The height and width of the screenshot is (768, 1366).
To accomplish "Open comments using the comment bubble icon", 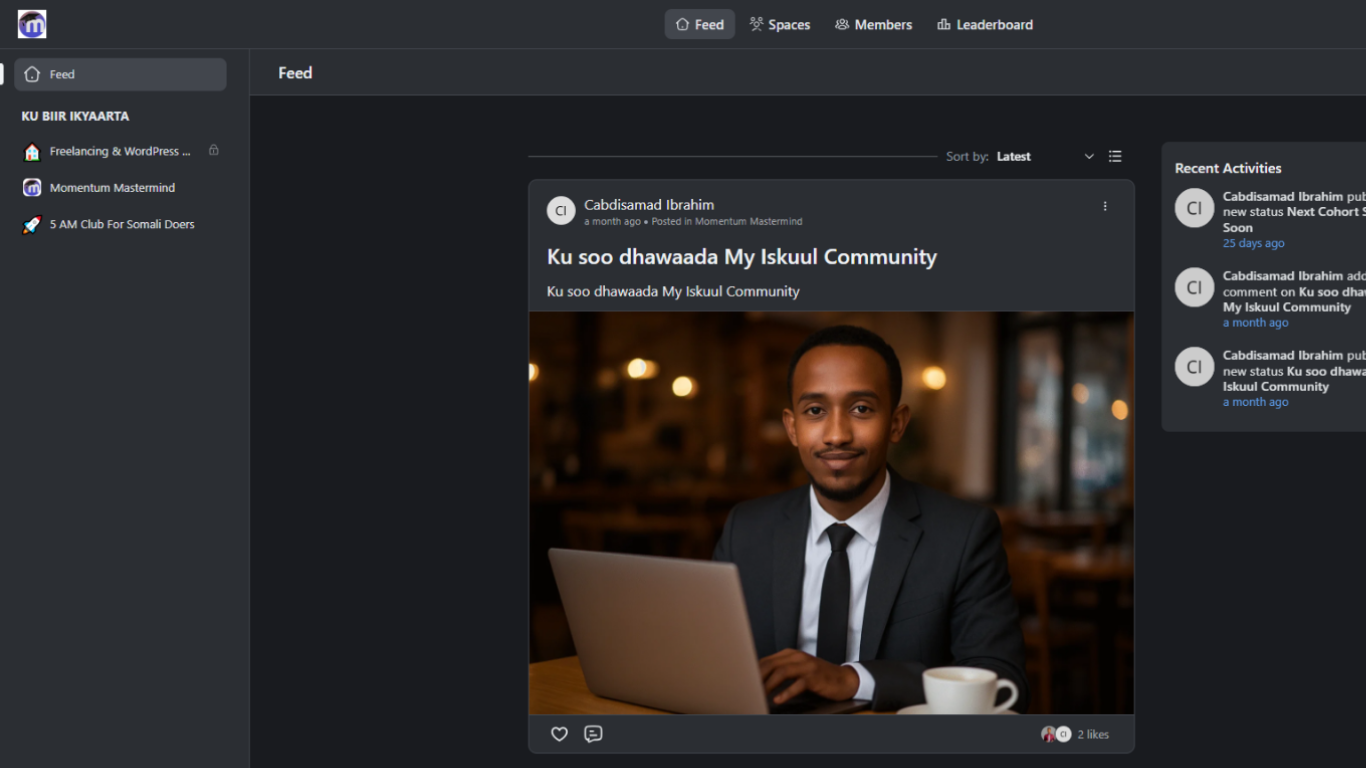I will [593, 734].
